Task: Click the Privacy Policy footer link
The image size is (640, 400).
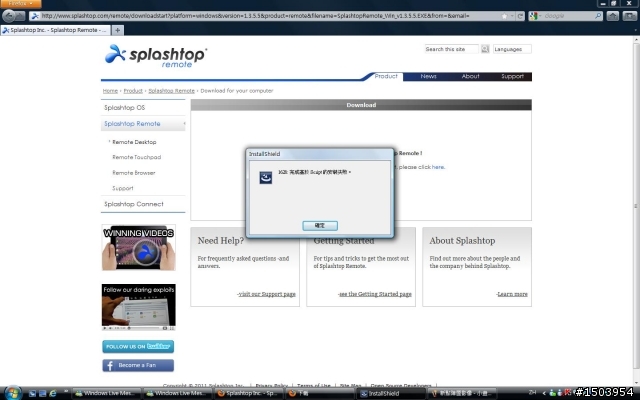Action: [271, 385]
